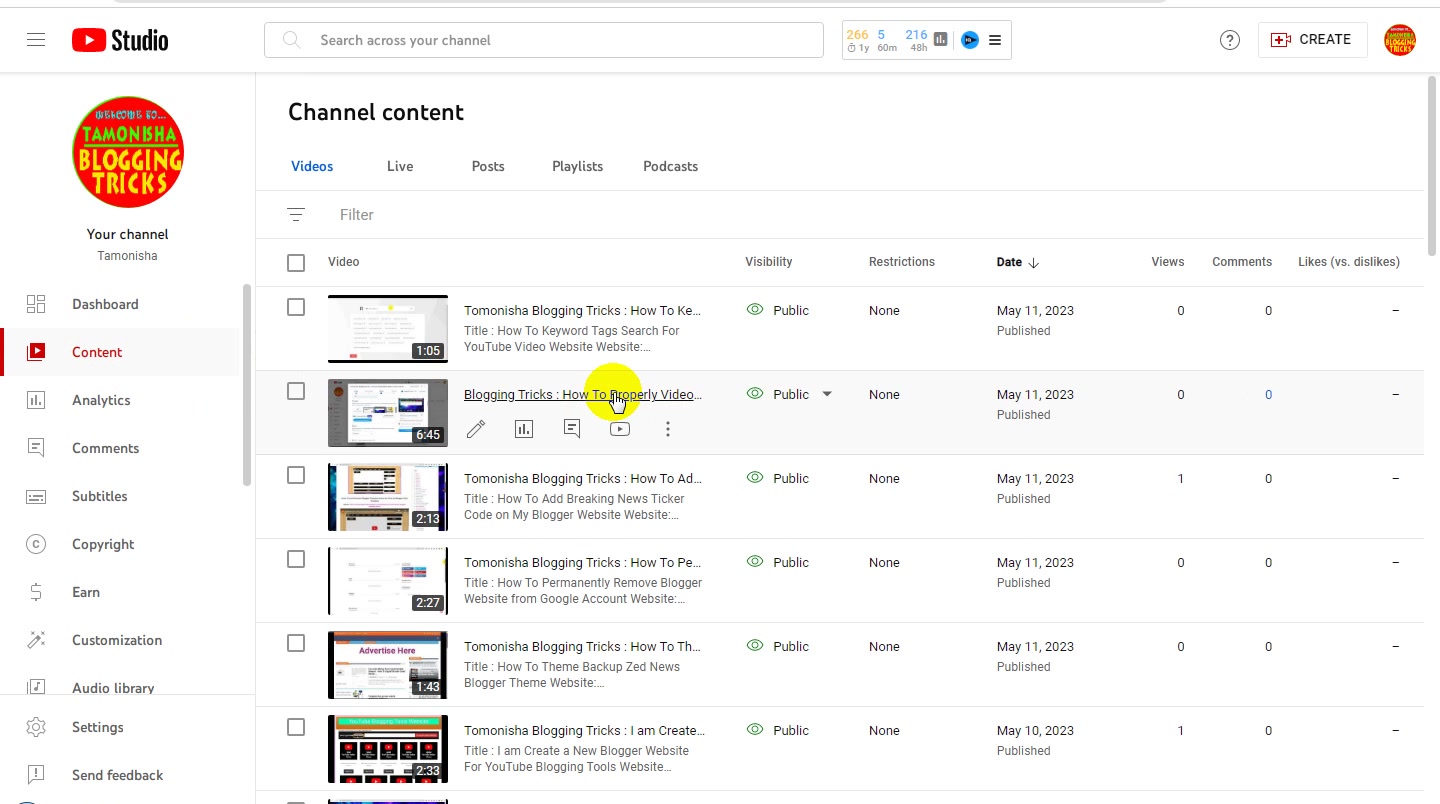Switch to the Playlists tab
Image resolution: width=1440 pixels, height=804 pixels.
[578, 166]
